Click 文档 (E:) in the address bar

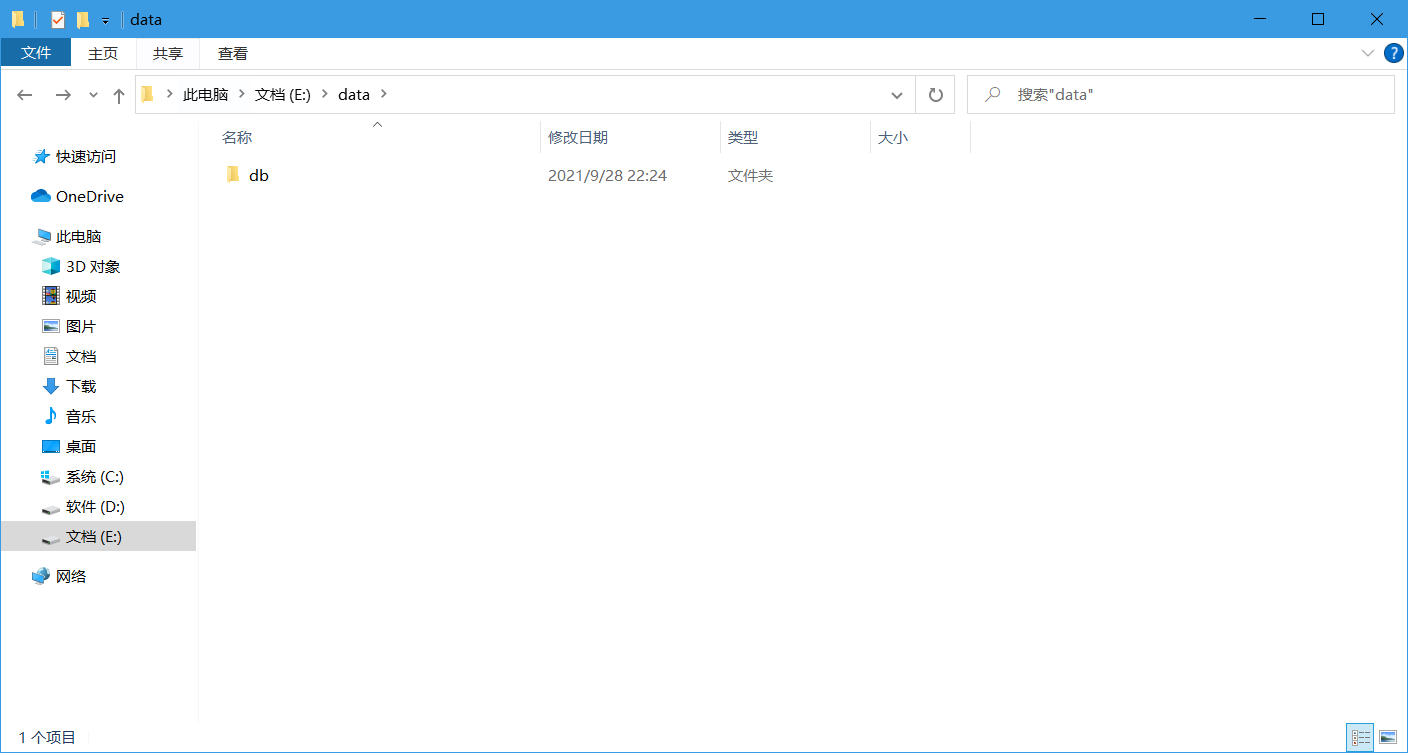pos(283,95)
